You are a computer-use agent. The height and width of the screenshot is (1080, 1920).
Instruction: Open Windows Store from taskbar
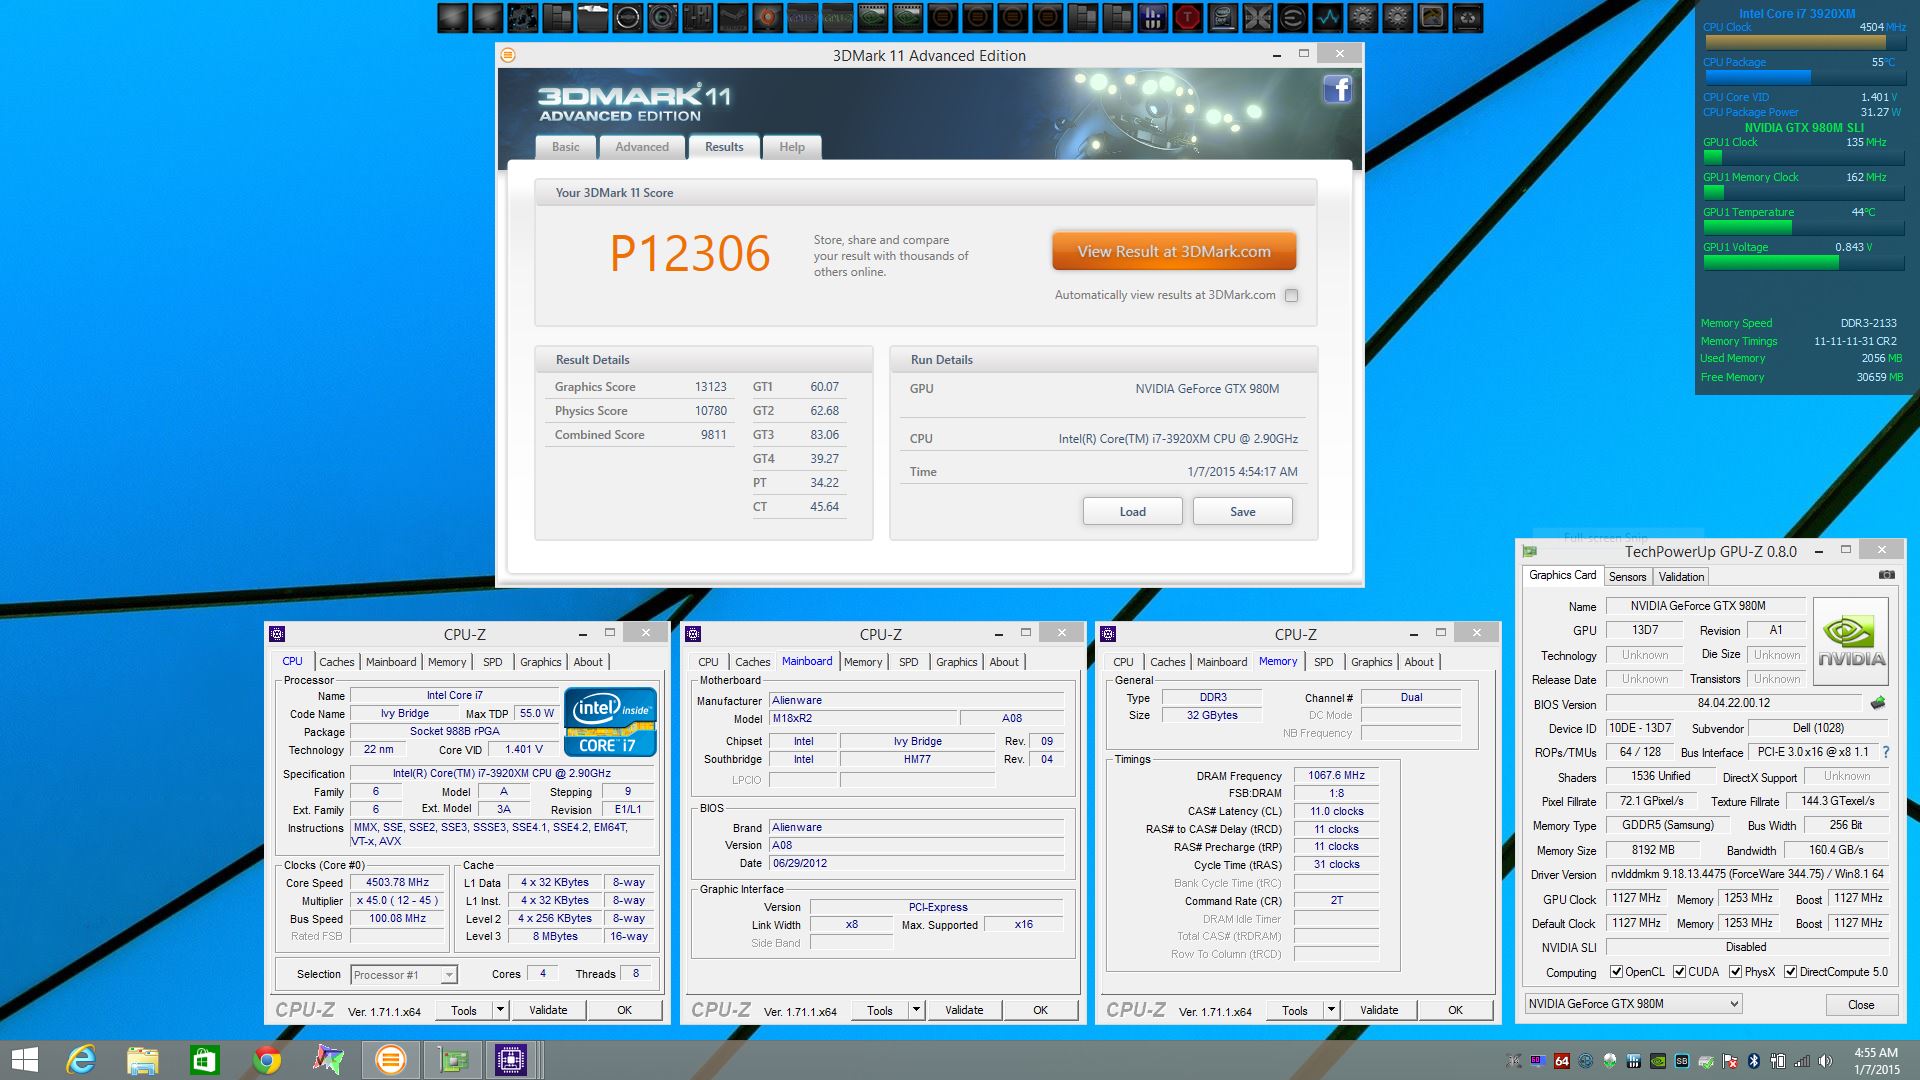point(204,1060)
